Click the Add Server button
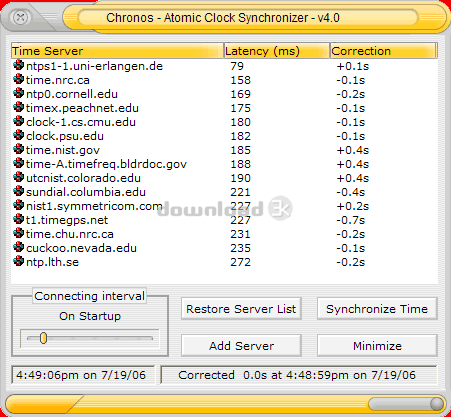Image resolution: width=451 pixels, height=417 pixels. (x=241, y=346)
